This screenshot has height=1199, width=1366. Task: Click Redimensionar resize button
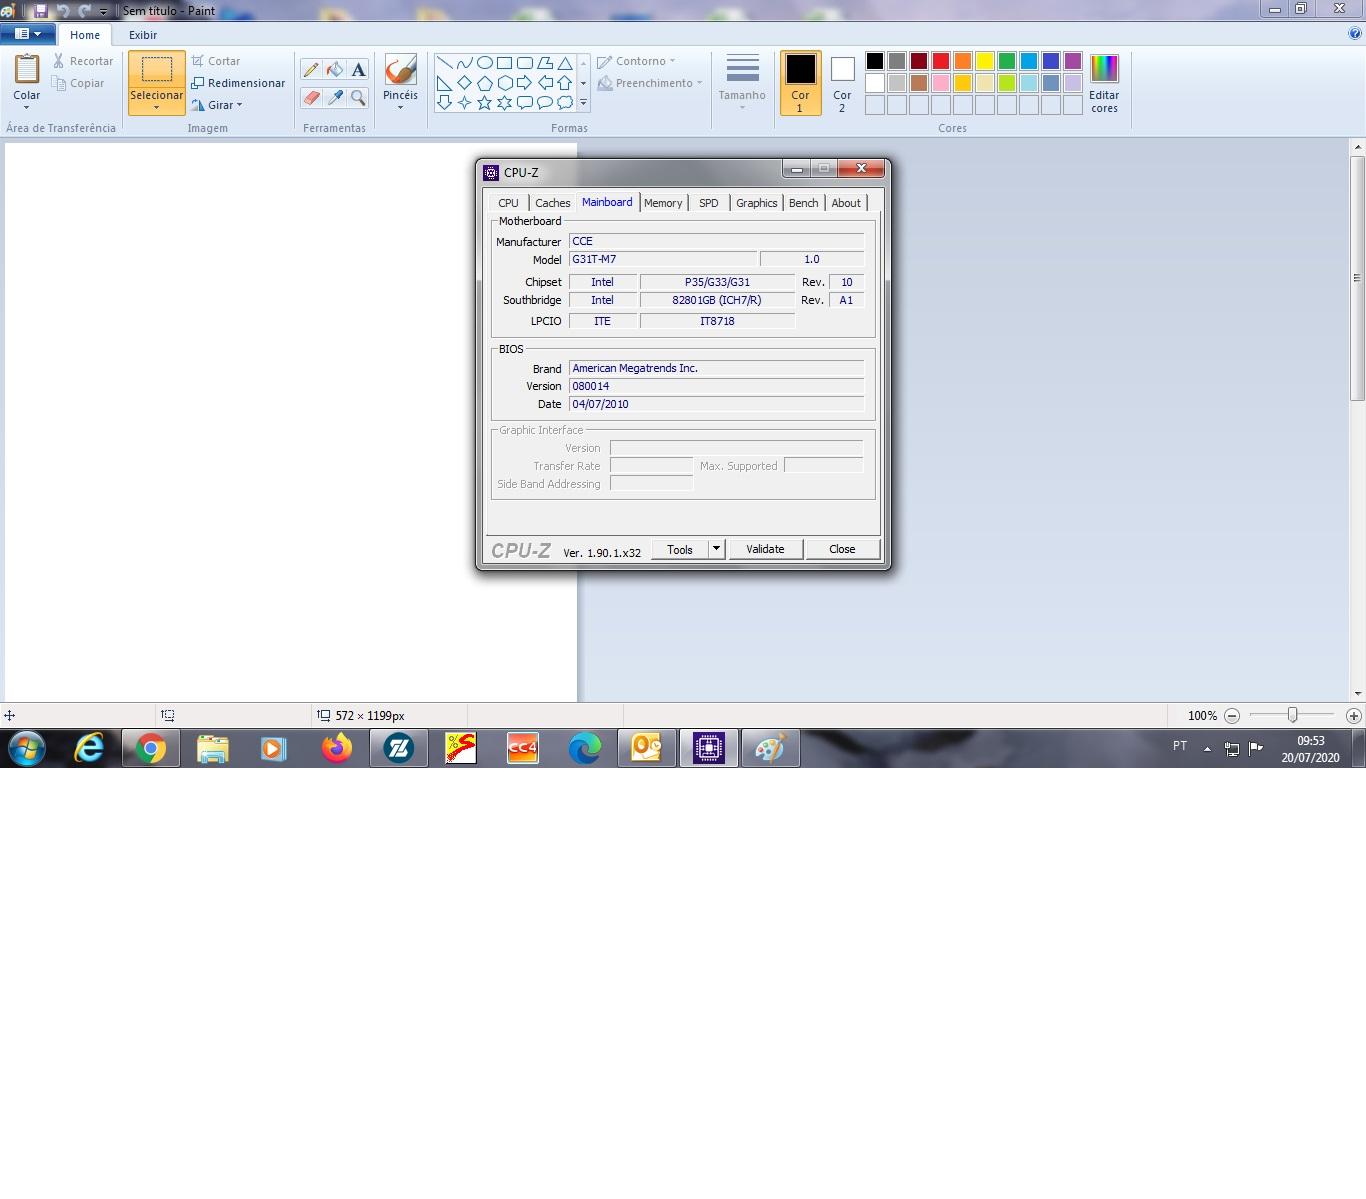[238, 83]
